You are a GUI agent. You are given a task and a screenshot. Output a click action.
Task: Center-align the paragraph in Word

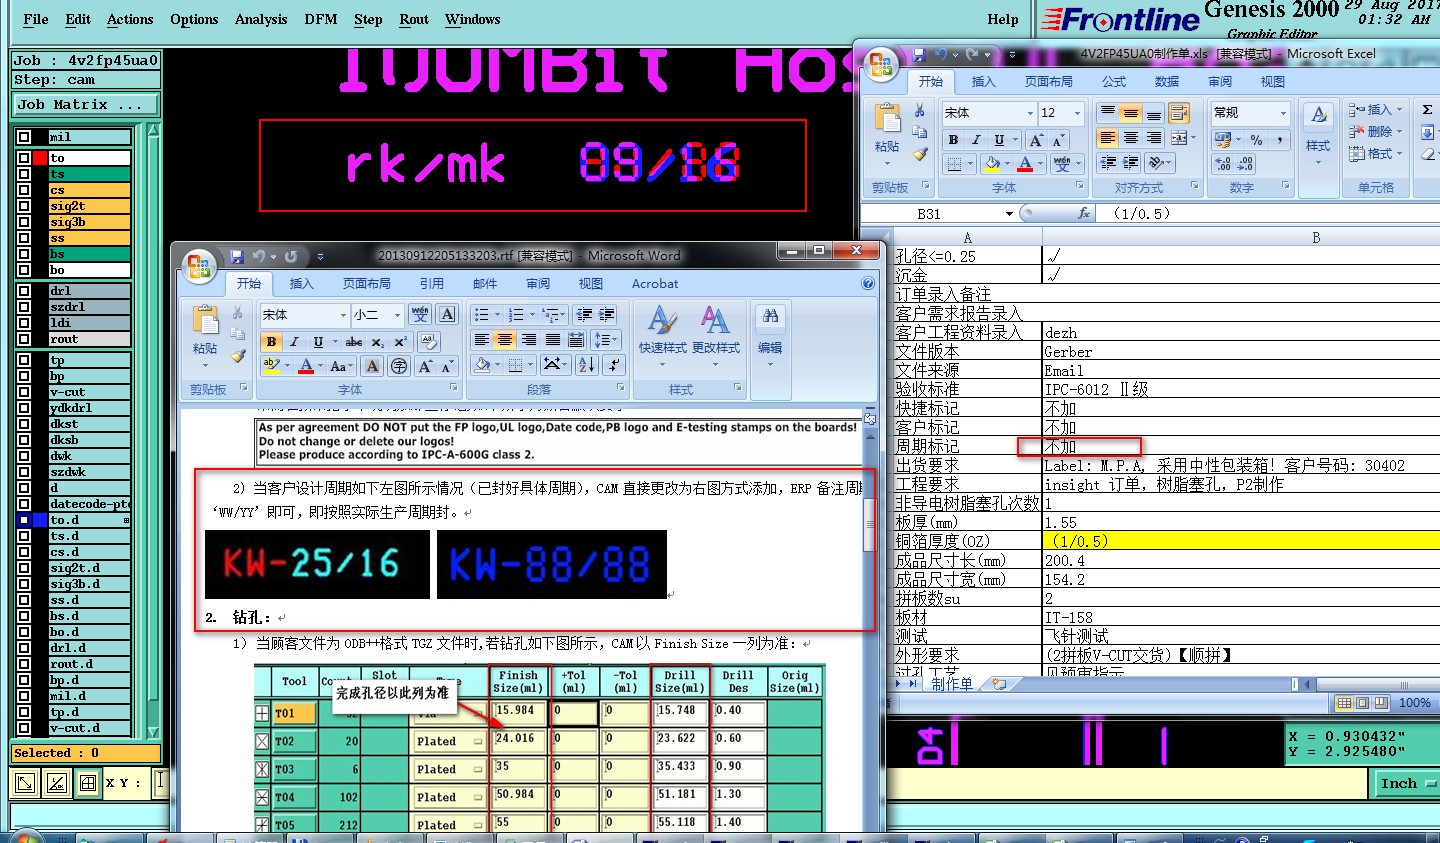[x=505, y=340]
